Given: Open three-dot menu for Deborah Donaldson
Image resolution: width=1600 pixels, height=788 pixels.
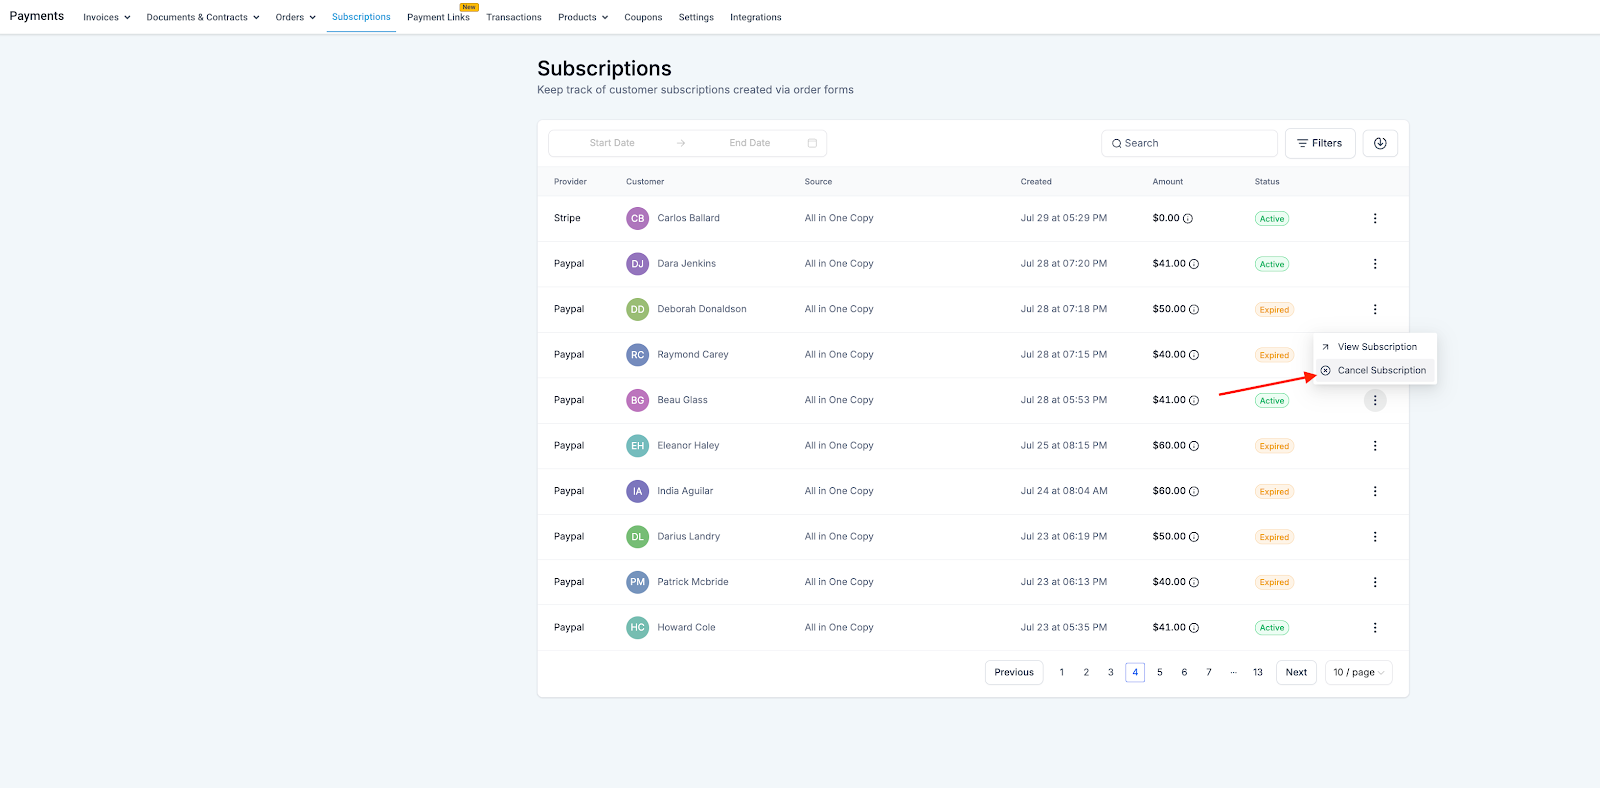Looking at the screenshot, I should click(1375, 309).
